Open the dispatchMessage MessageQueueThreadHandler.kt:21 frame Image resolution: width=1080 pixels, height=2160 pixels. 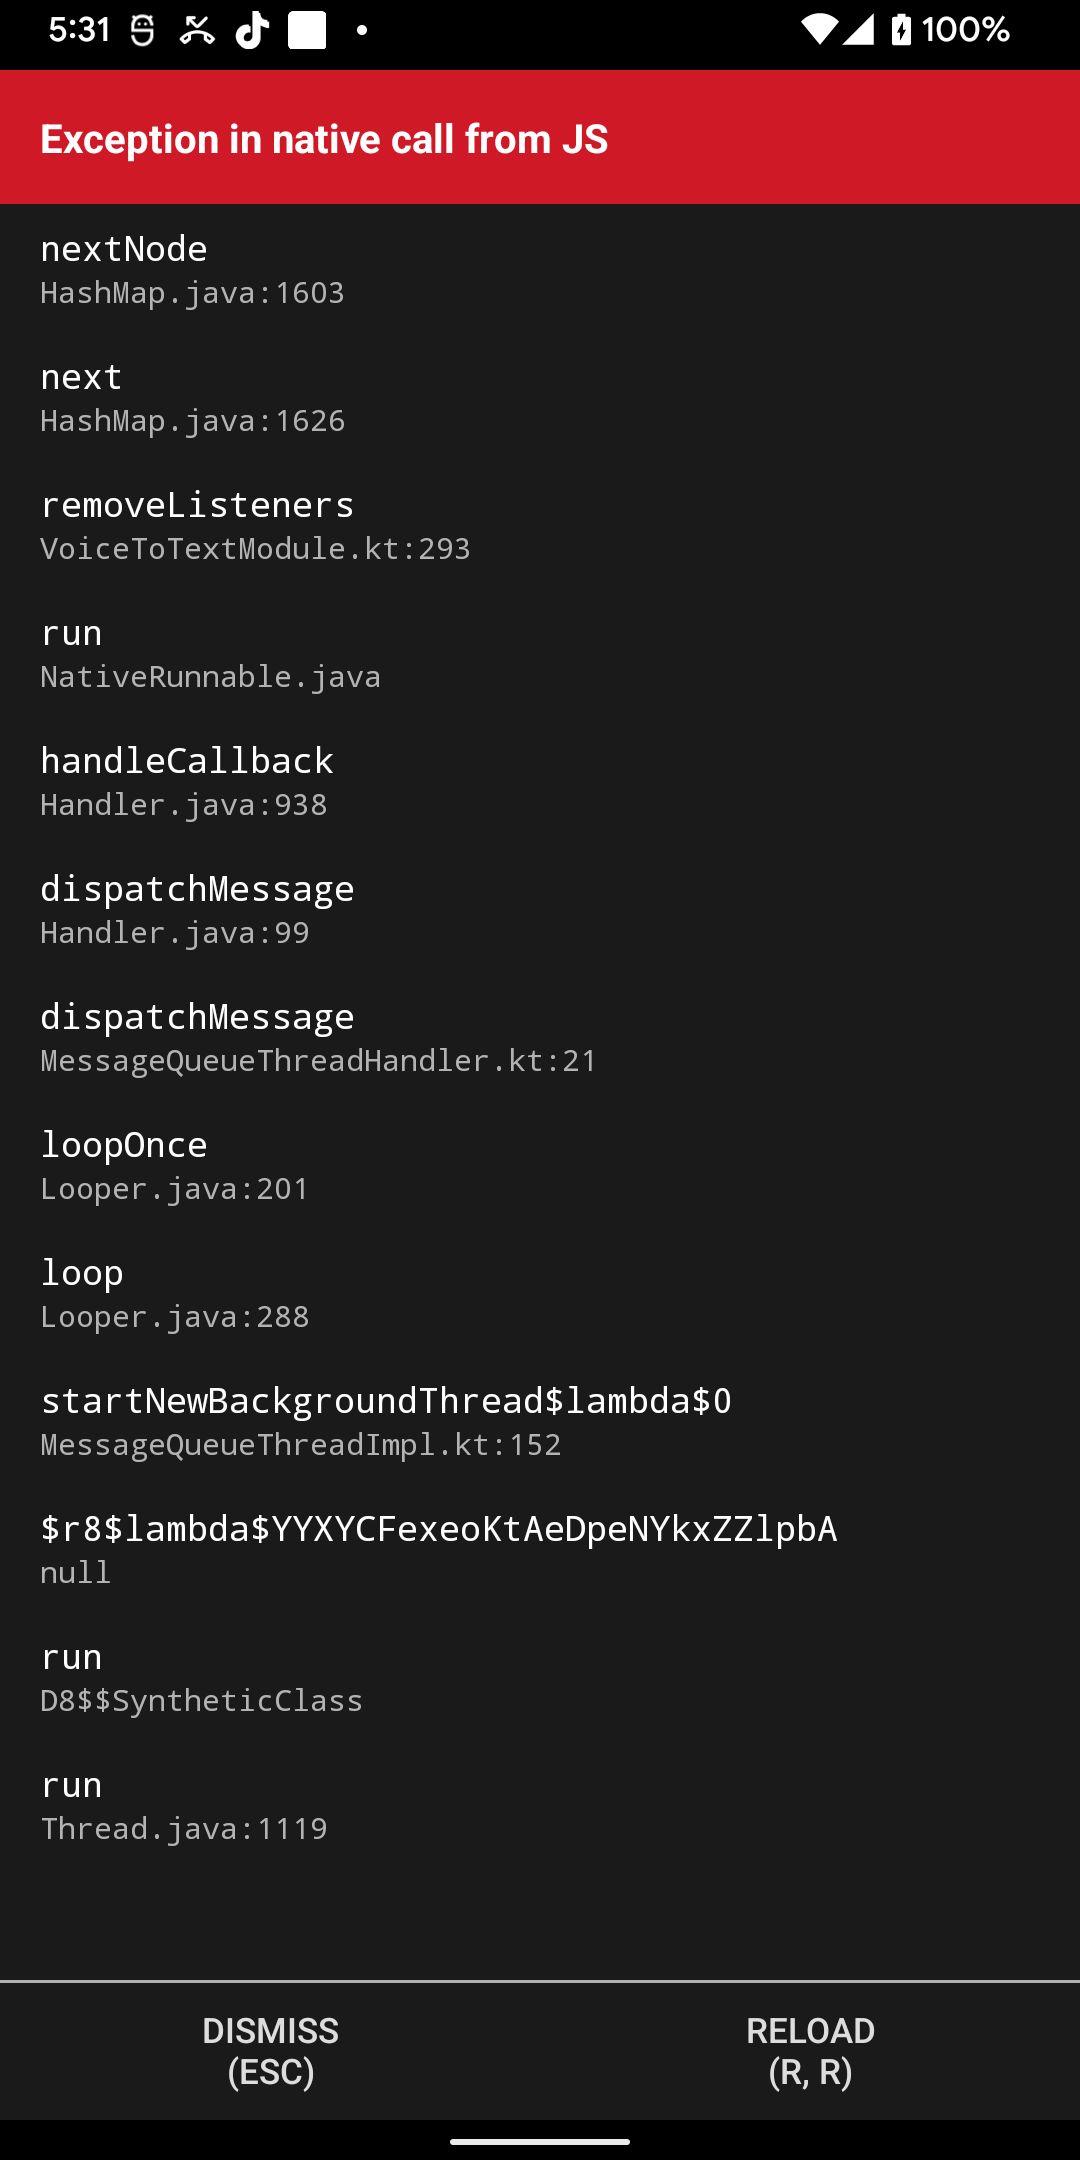318,1038
